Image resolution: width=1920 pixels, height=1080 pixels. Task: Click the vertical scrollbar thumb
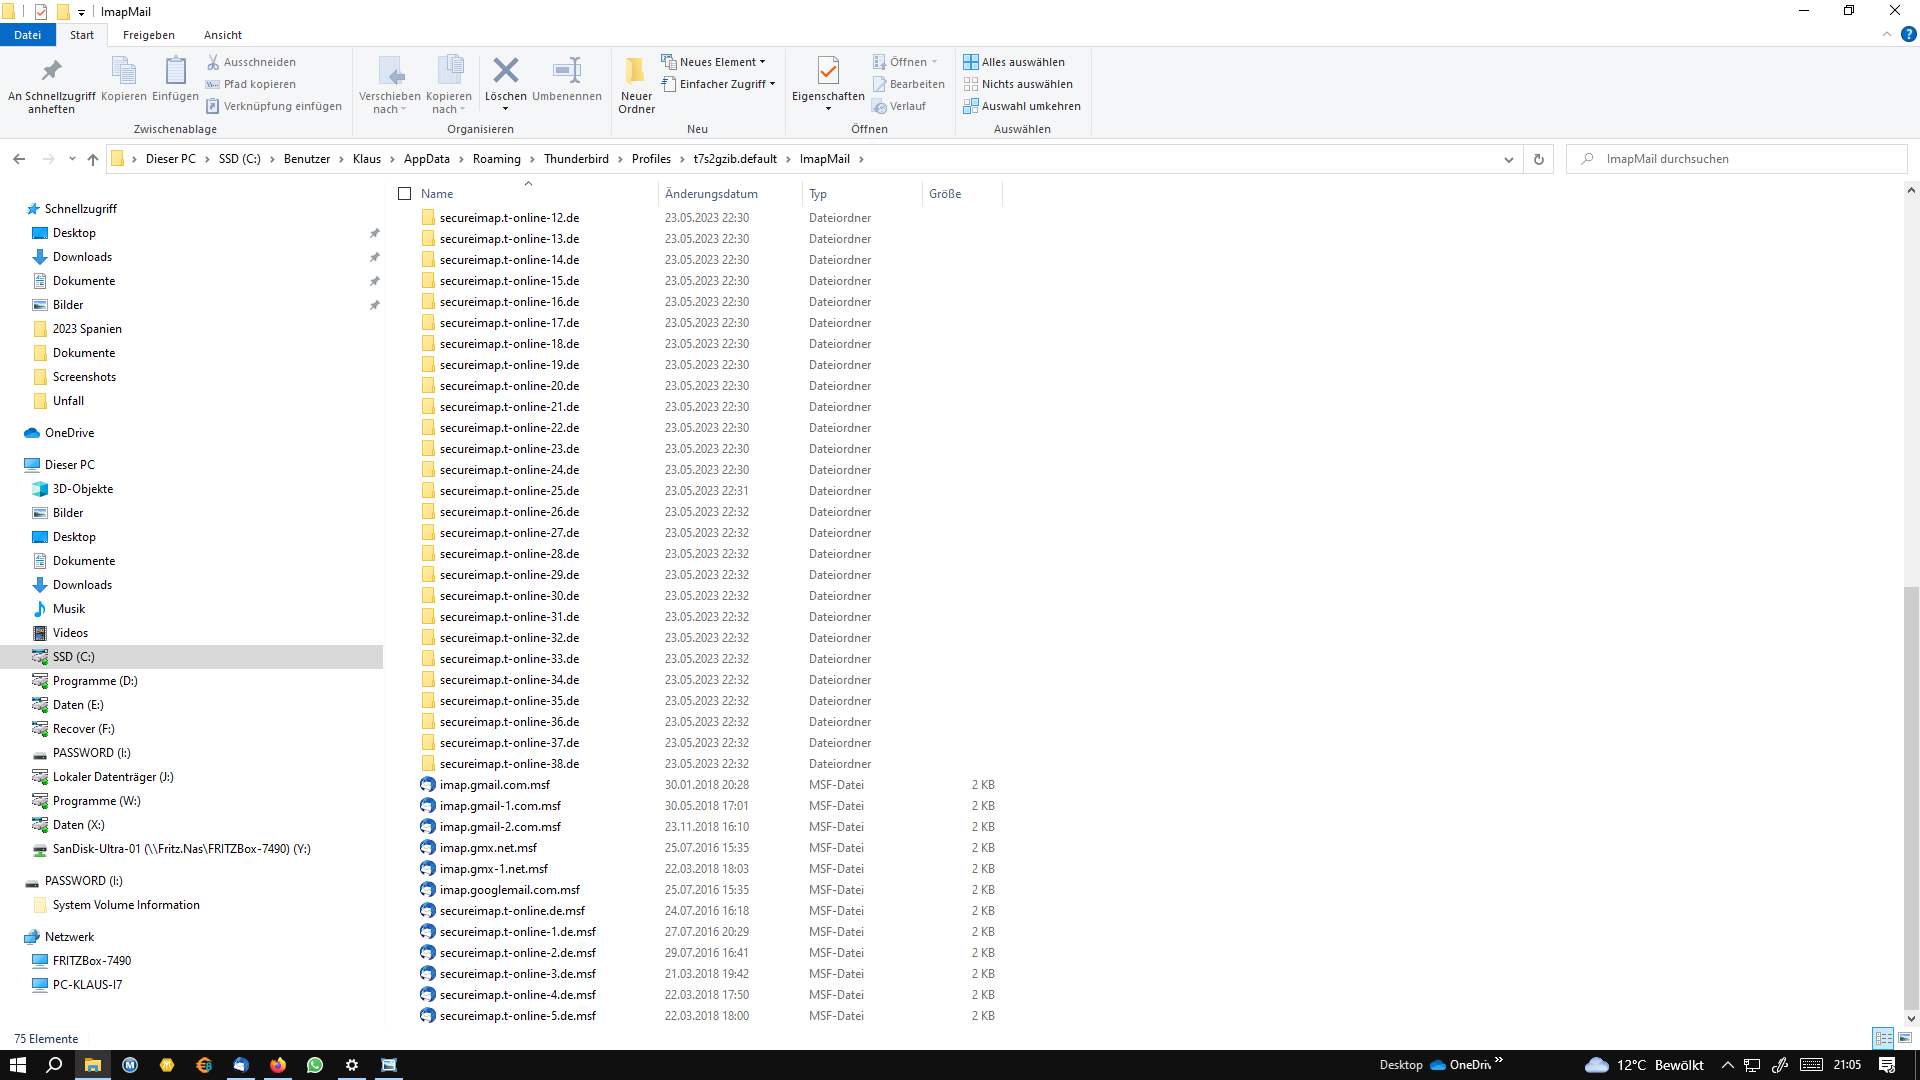(1911, 800)
